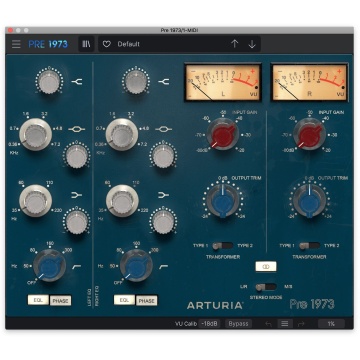360x360 pixels.
Task: Flip the Stereo Mode L/R M/S switch
Action: tap(266, 287)
